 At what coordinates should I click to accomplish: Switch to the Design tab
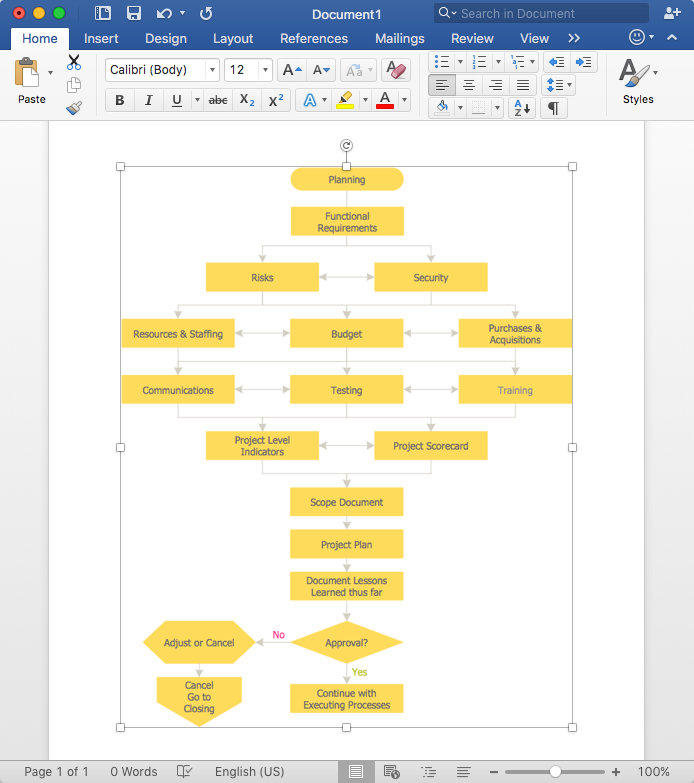pos(166,38)
